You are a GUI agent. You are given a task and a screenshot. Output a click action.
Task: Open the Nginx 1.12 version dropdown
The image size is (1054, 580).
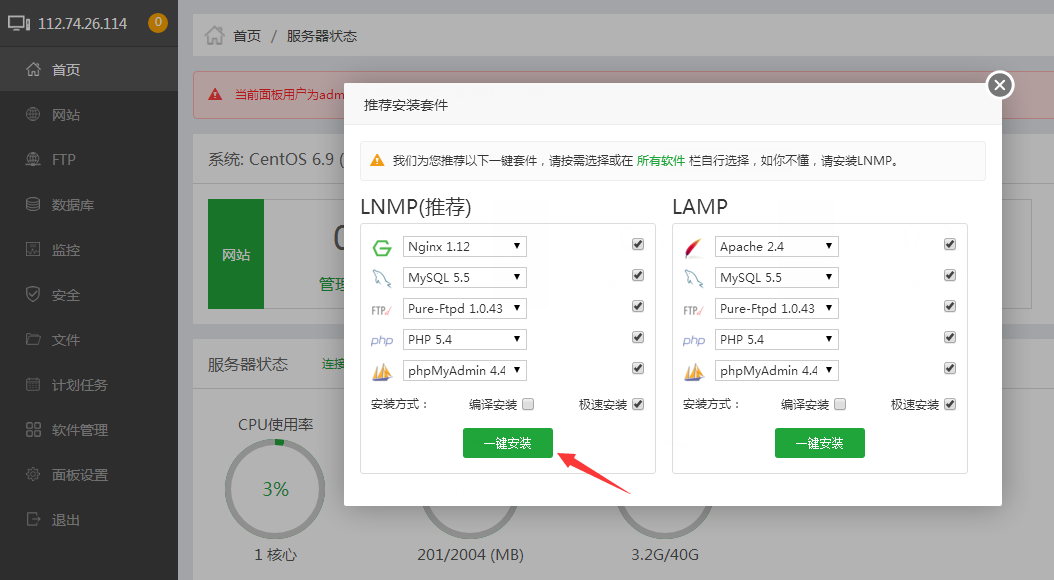click(464, 247)
